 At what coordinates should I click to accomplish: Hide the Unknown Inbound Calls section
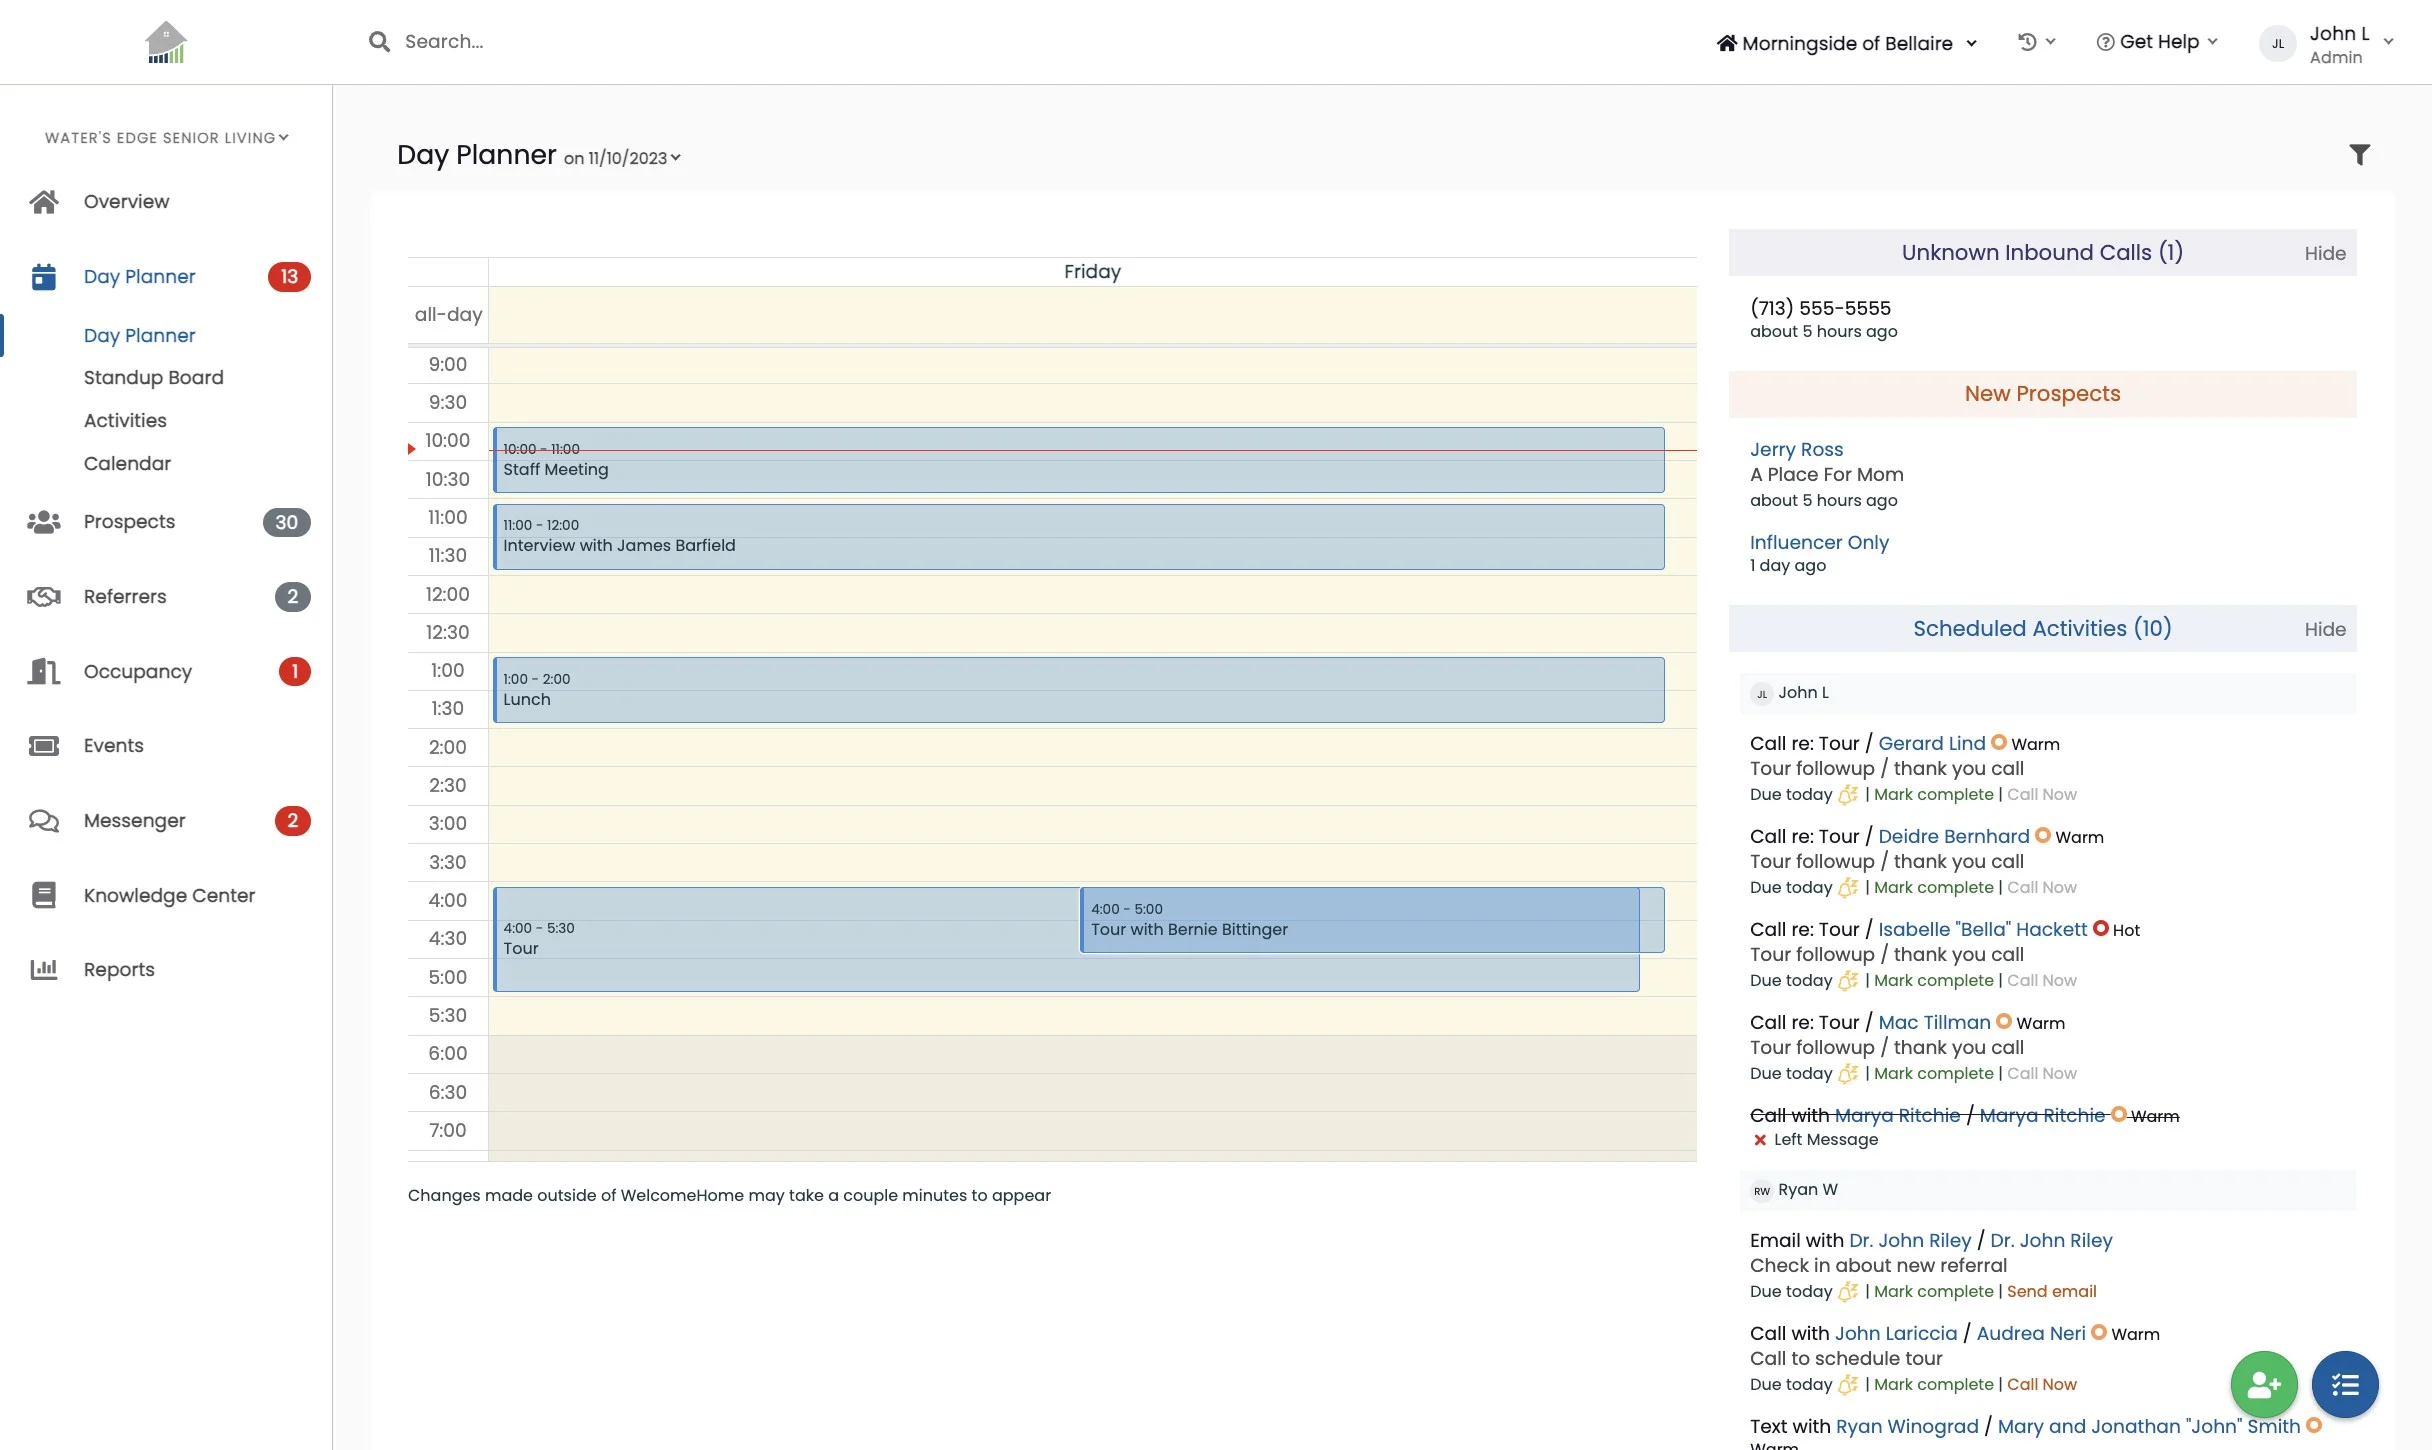[x=2324, y=254]
